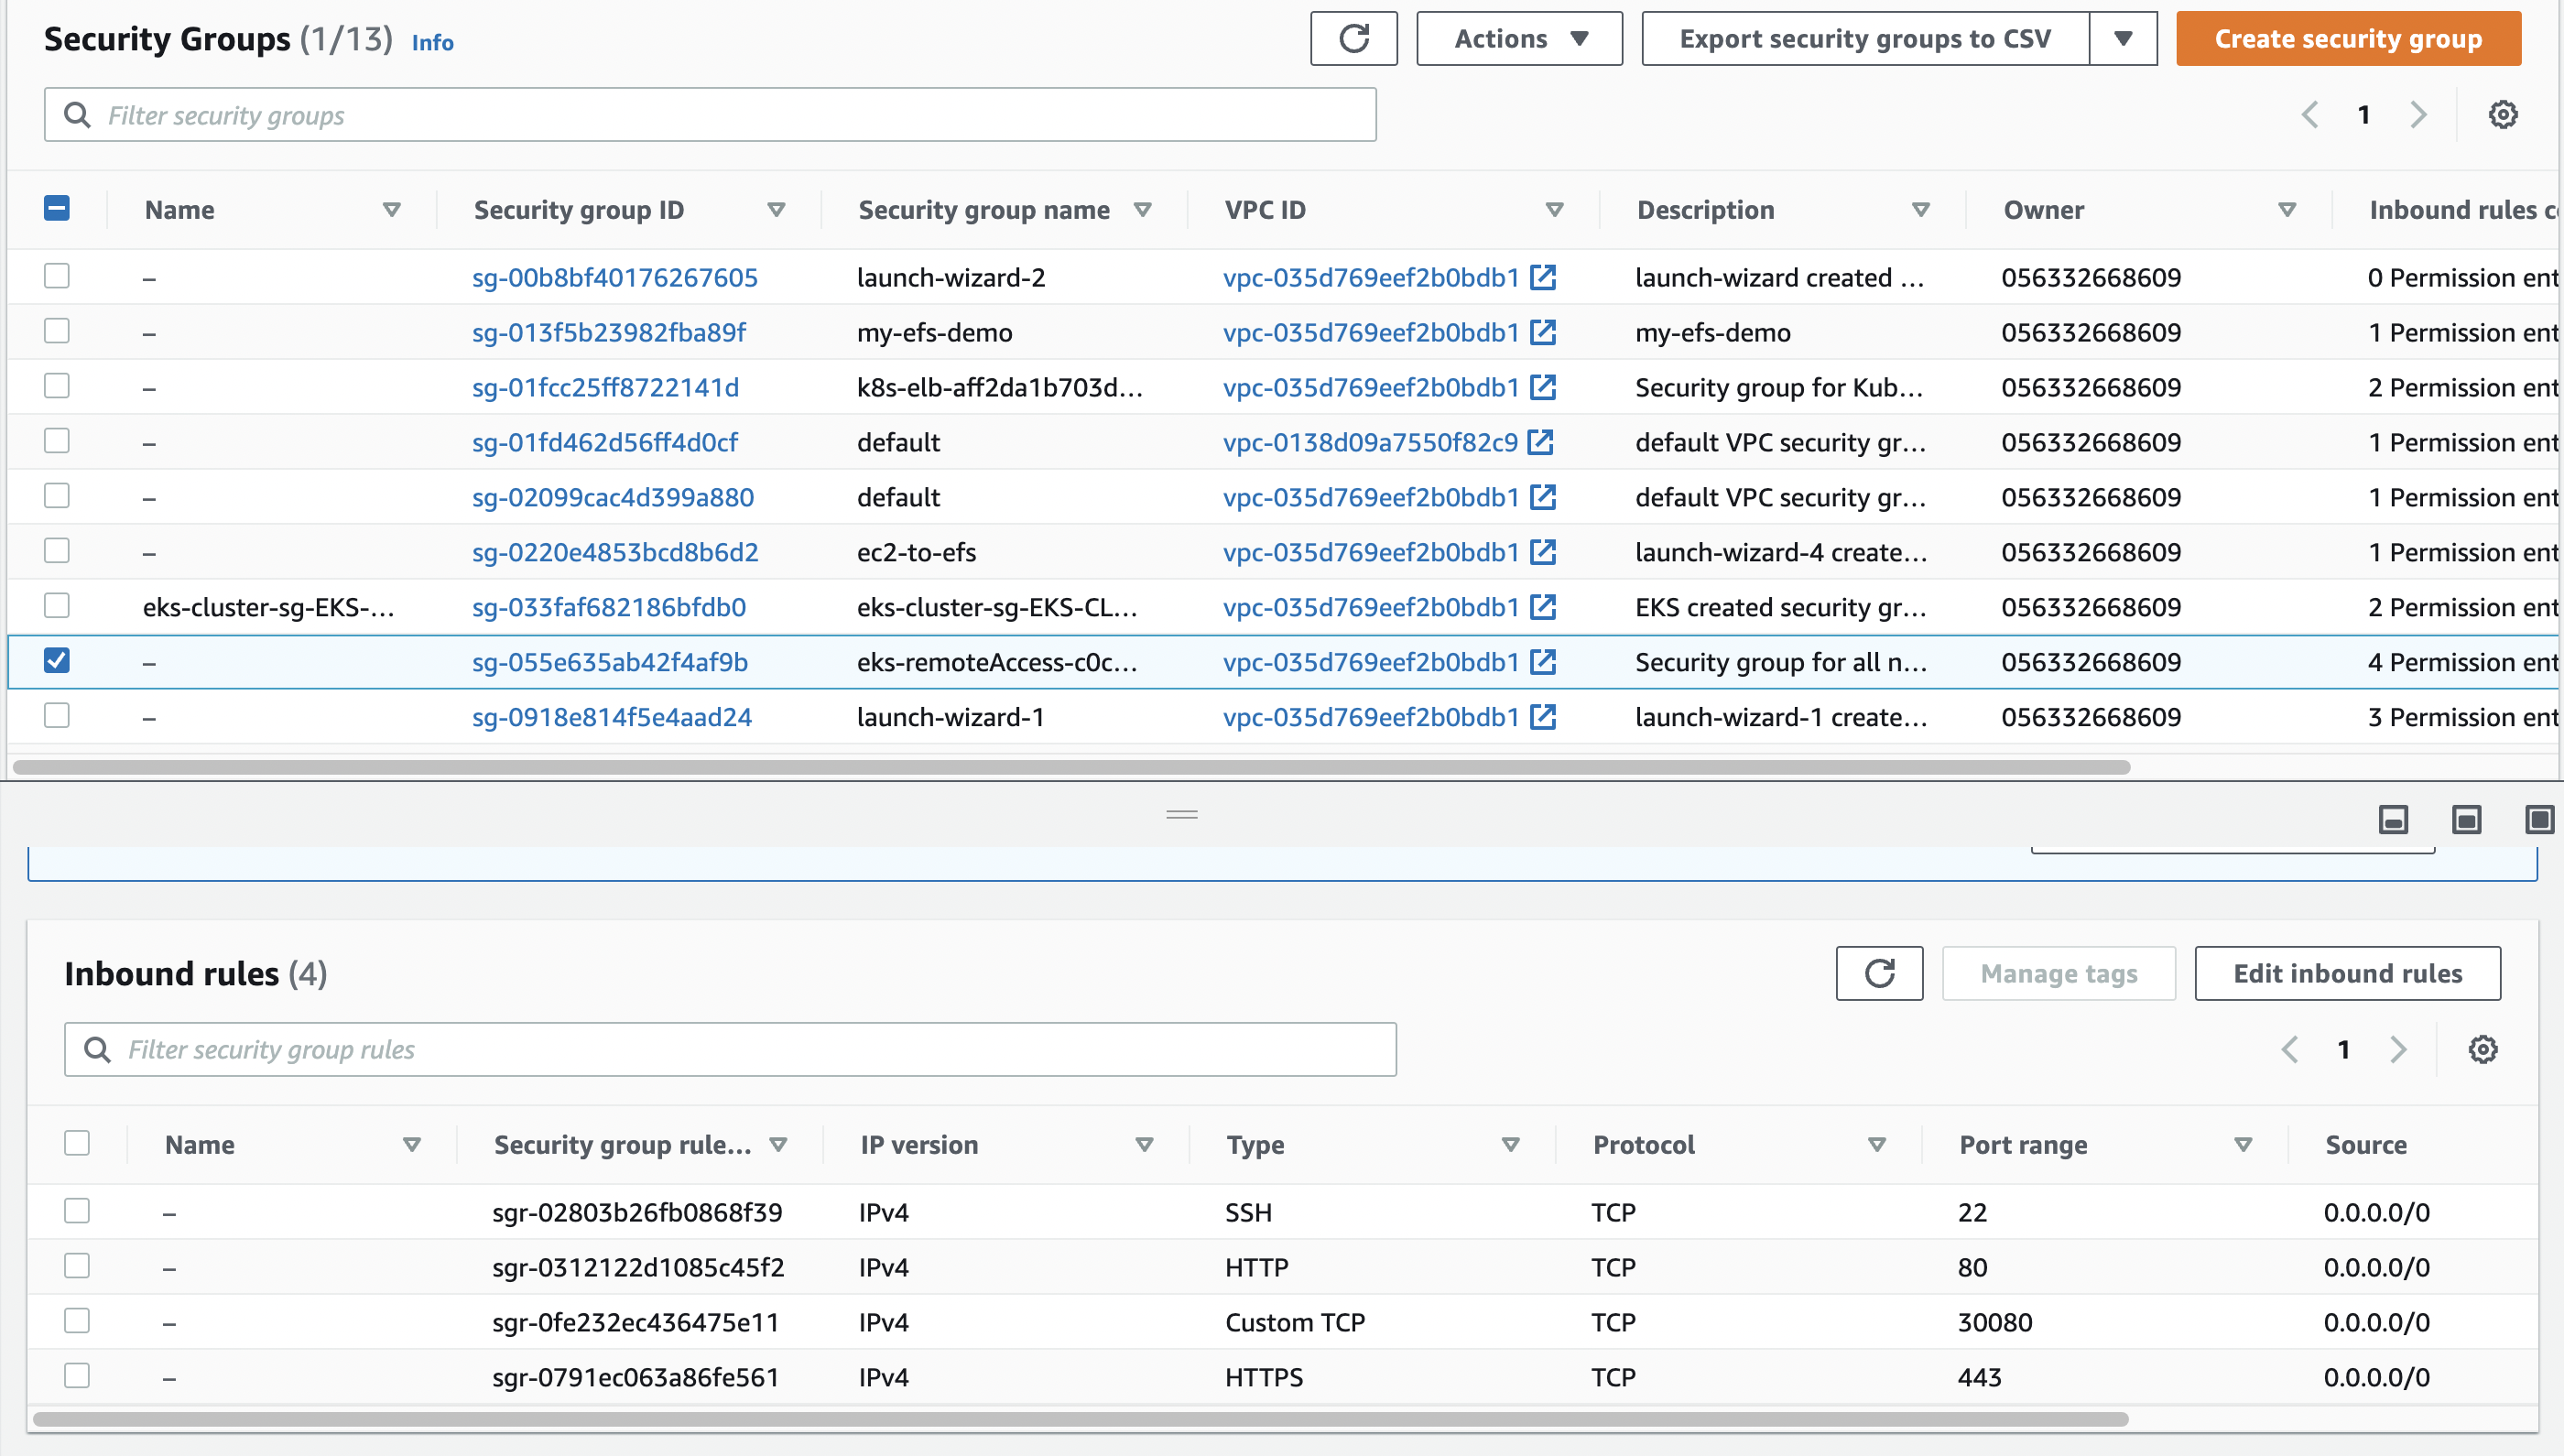2564x1456 pixels.
Task: Refresh the security groups list
Action: [x=1353, y=39]
